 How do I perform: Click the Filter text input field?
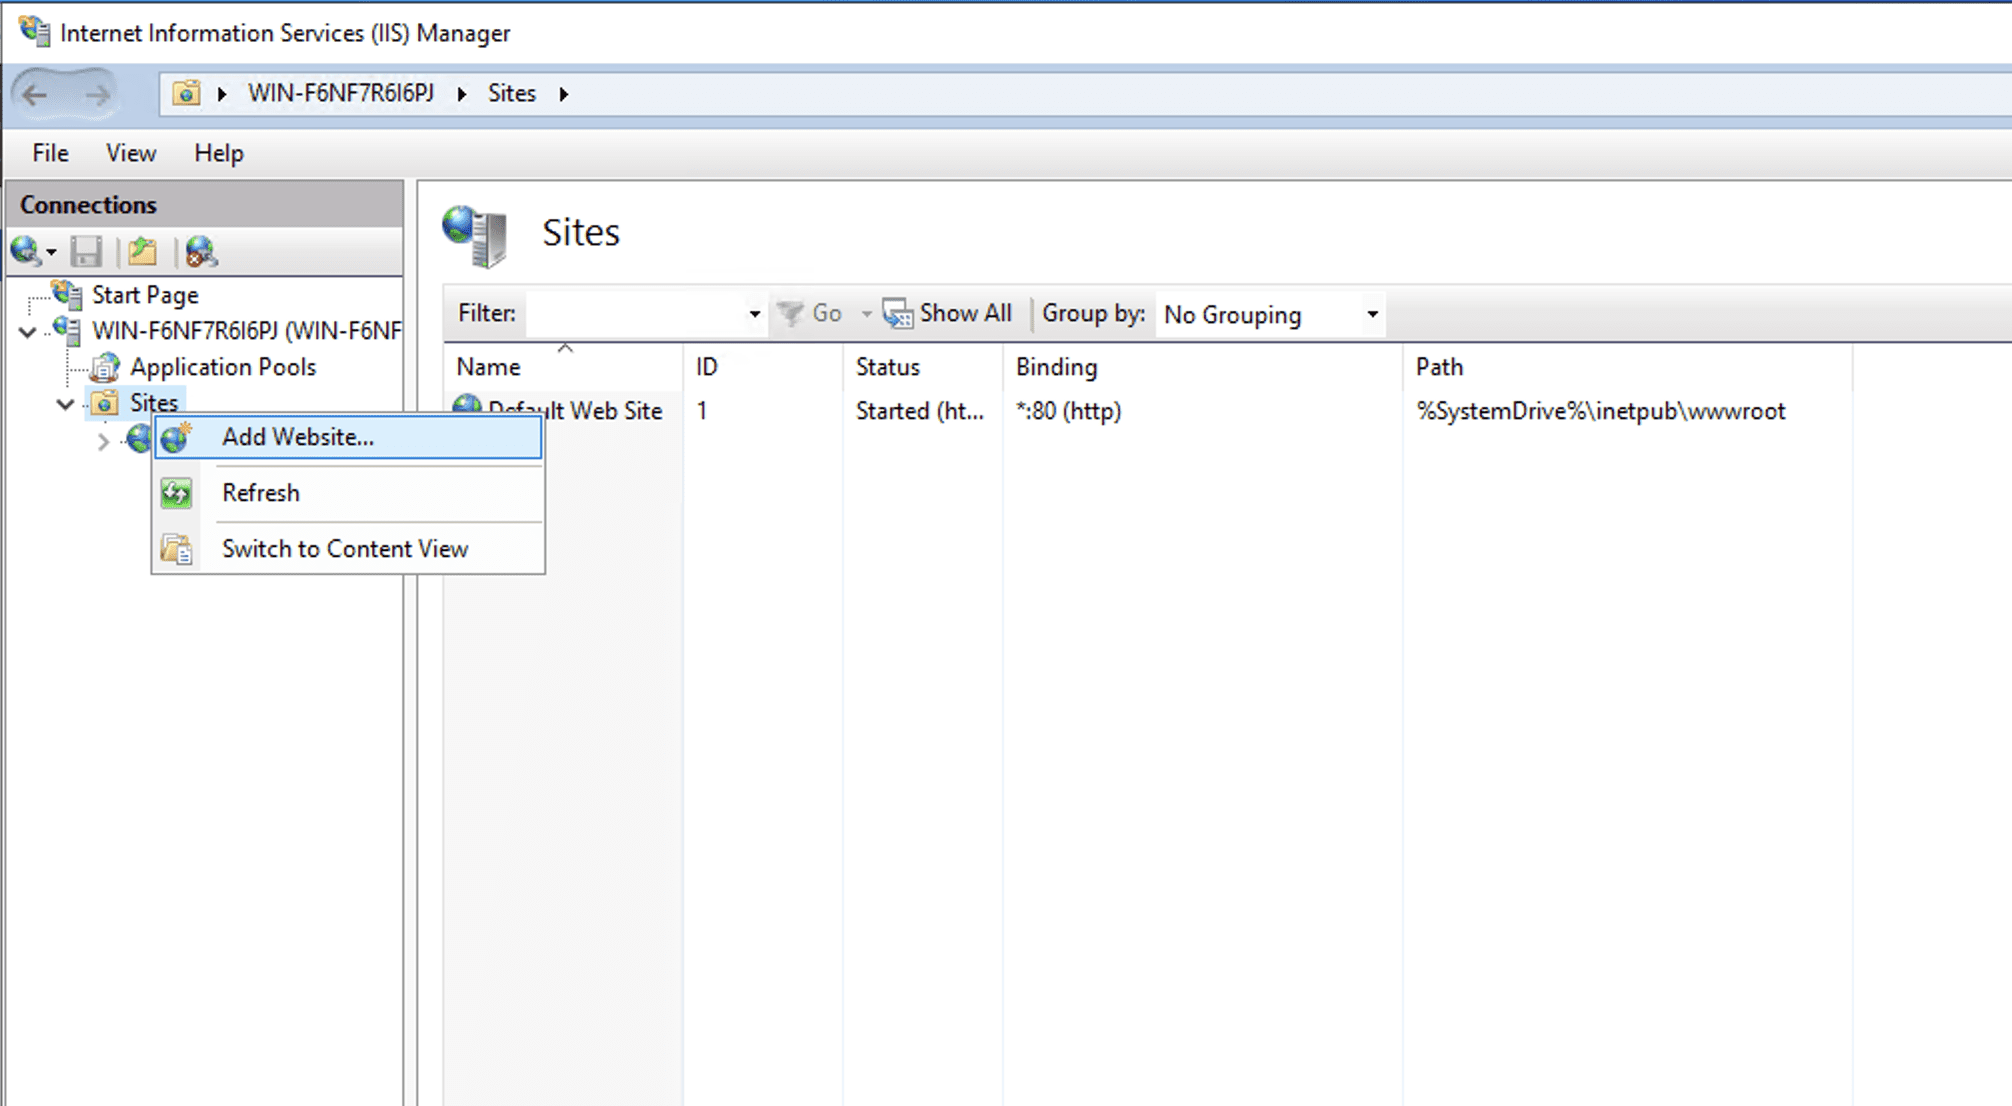pos(635,315)
